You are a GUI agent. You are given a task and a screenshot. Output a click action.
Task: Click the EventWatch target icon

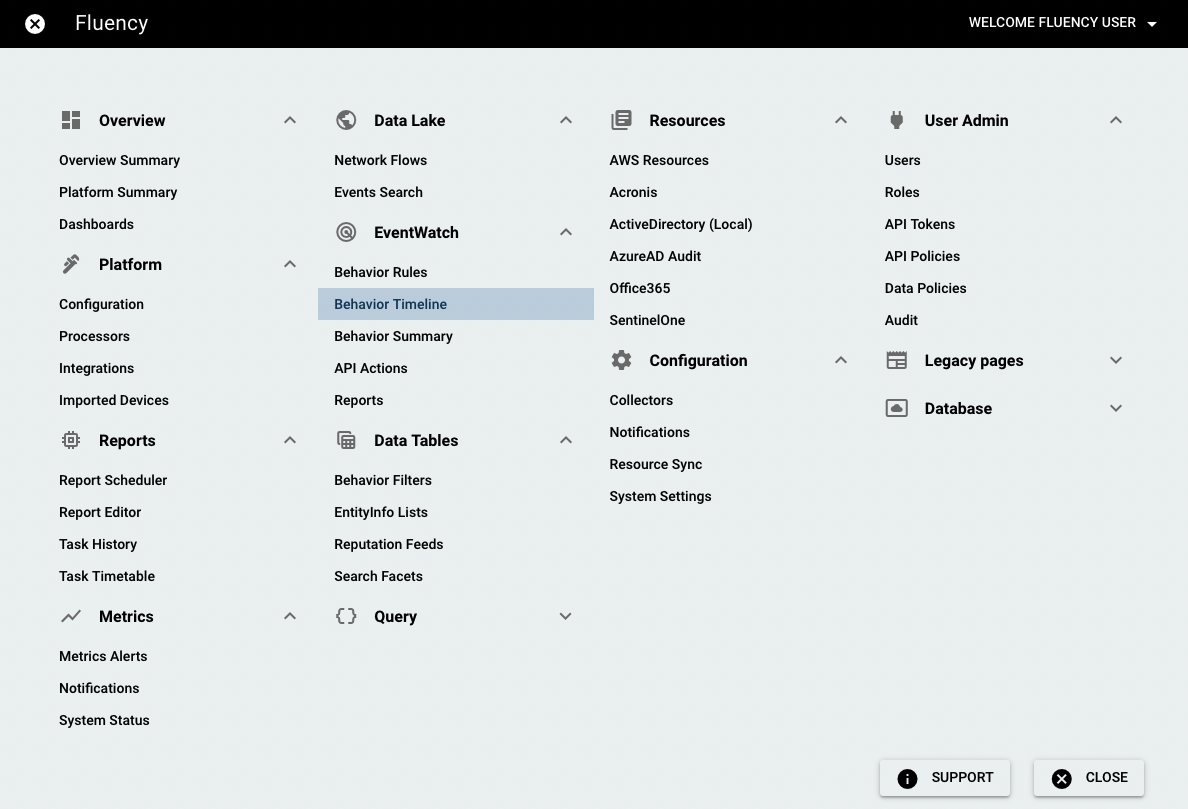[x=346, y=232]
